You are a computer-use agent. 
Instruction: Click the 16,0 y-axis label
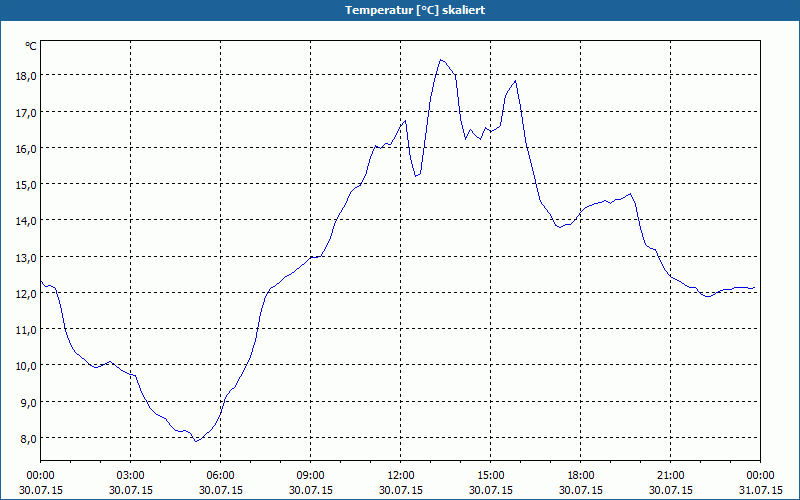point(27,148)
